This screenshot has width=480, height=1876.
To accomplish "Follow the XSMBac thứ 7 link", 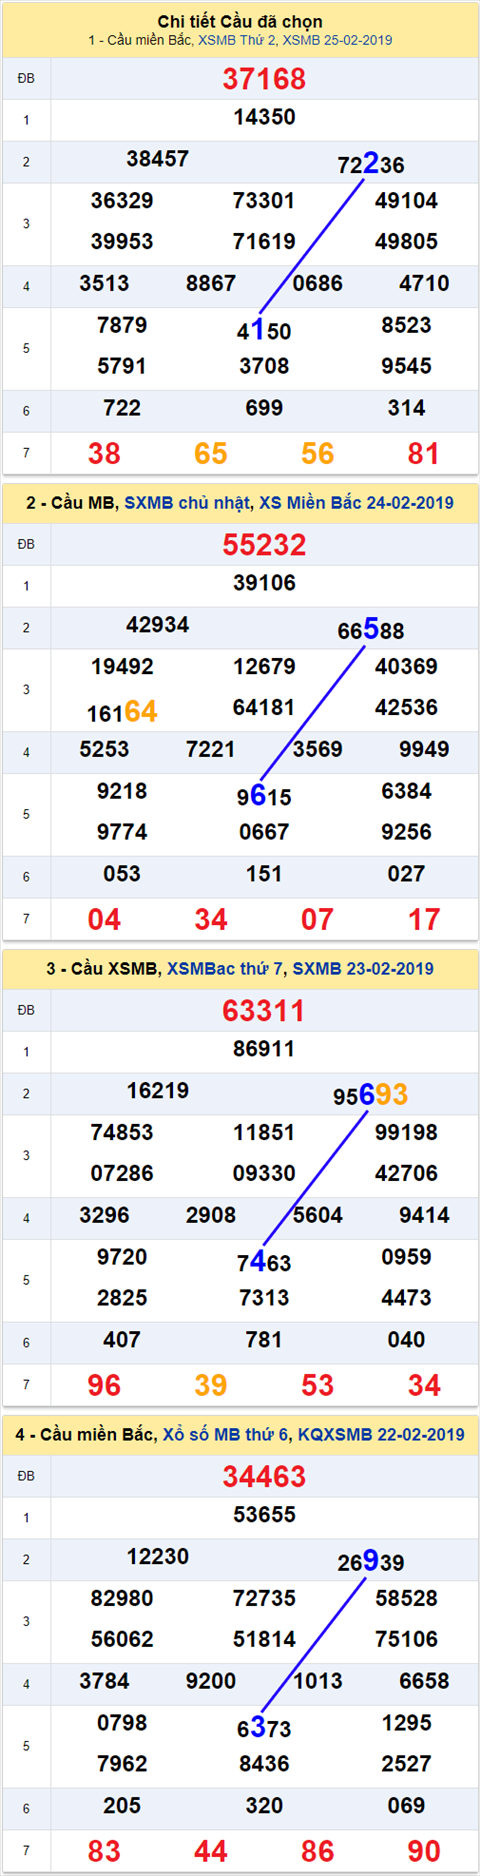I will click(x=225, y=969).
